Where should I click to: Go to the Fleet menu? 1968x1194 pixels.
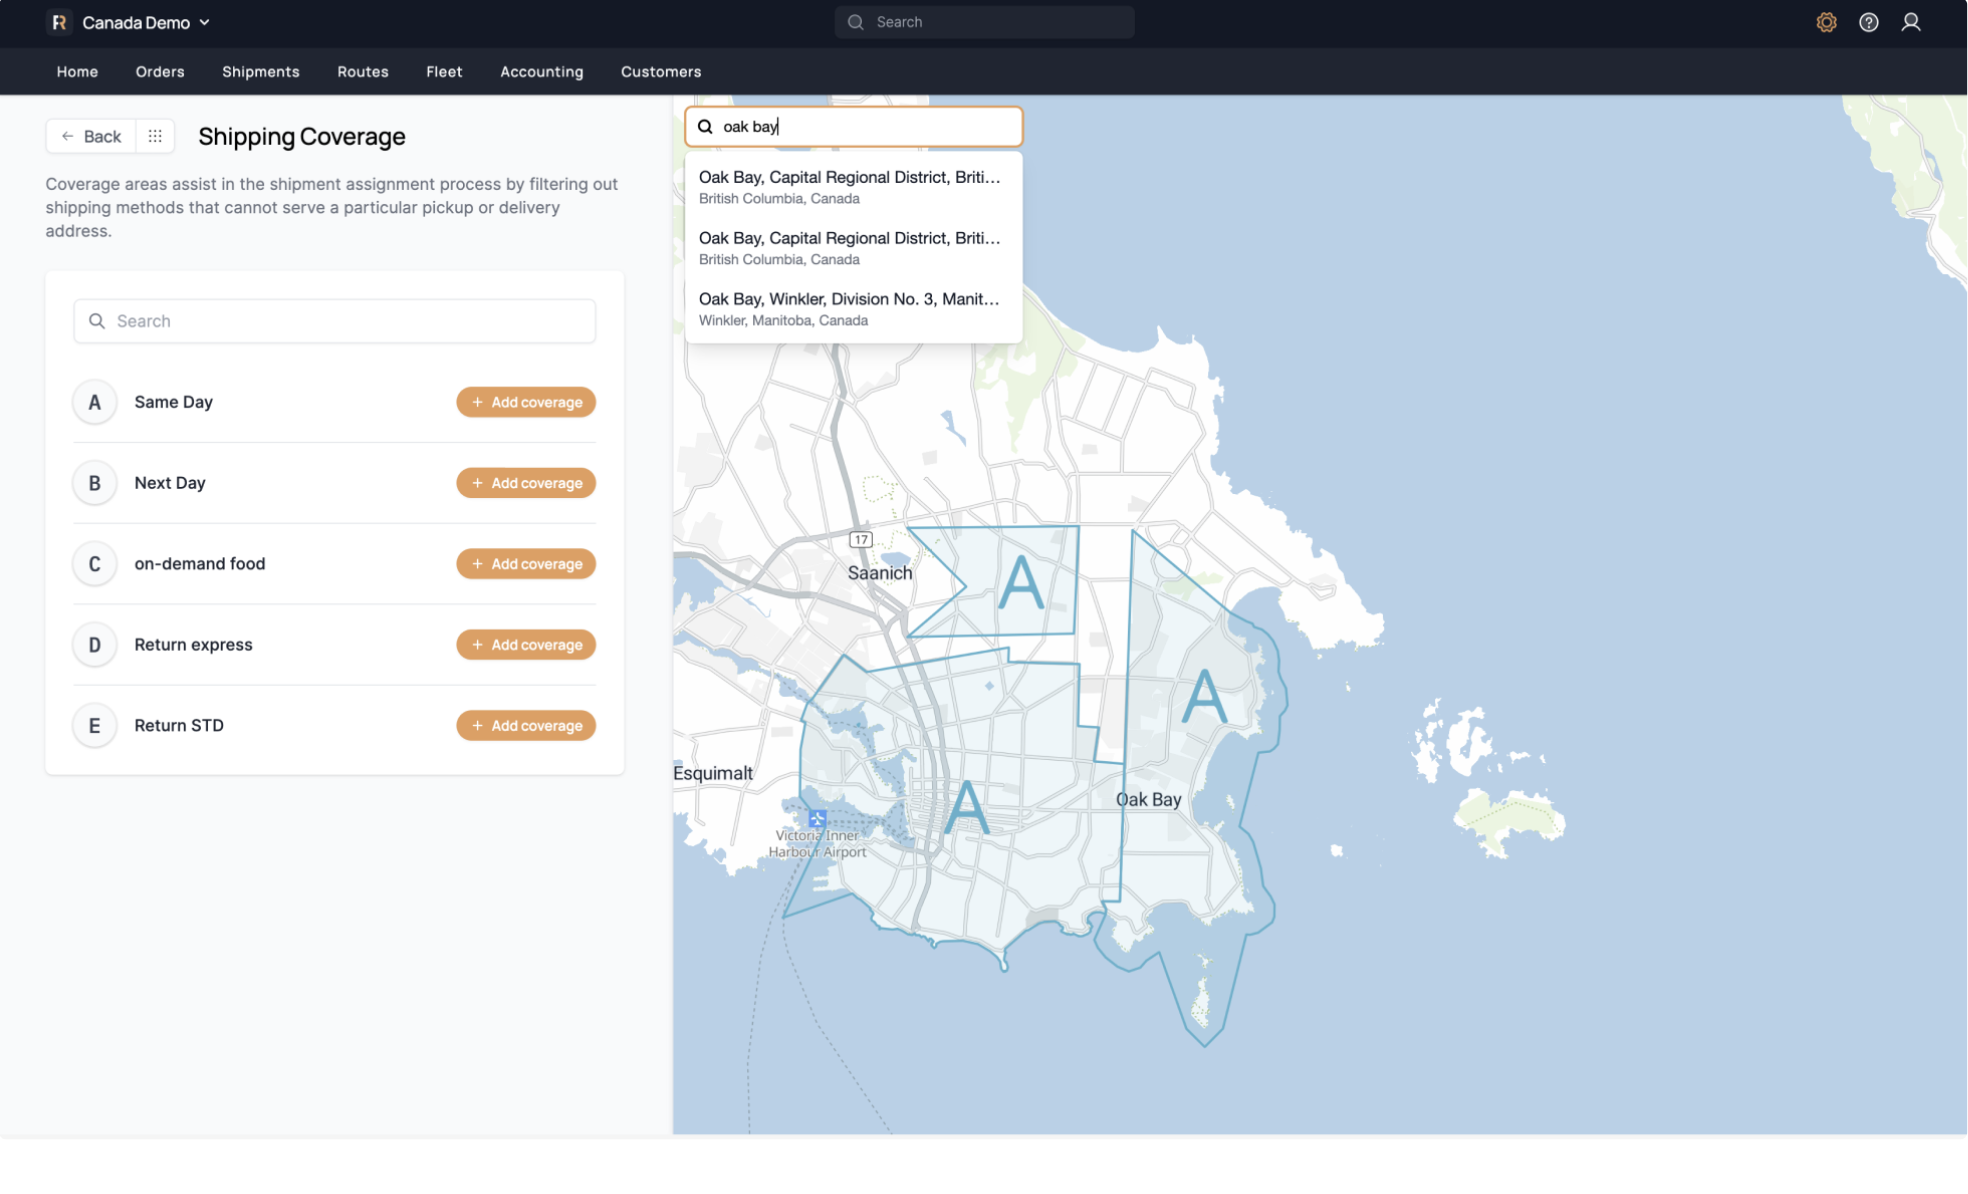(444, 72)
